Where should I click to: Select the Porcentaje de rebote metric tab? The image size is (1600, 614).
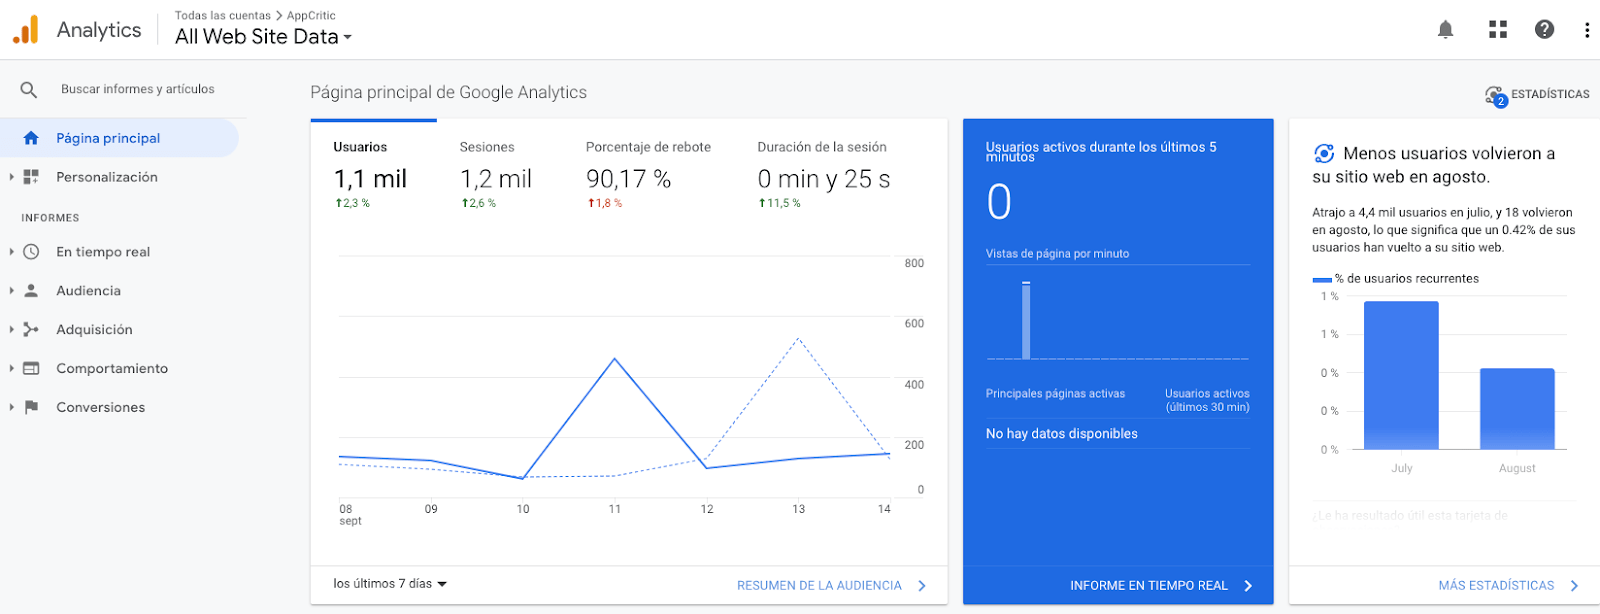click(x=649, y=173)
